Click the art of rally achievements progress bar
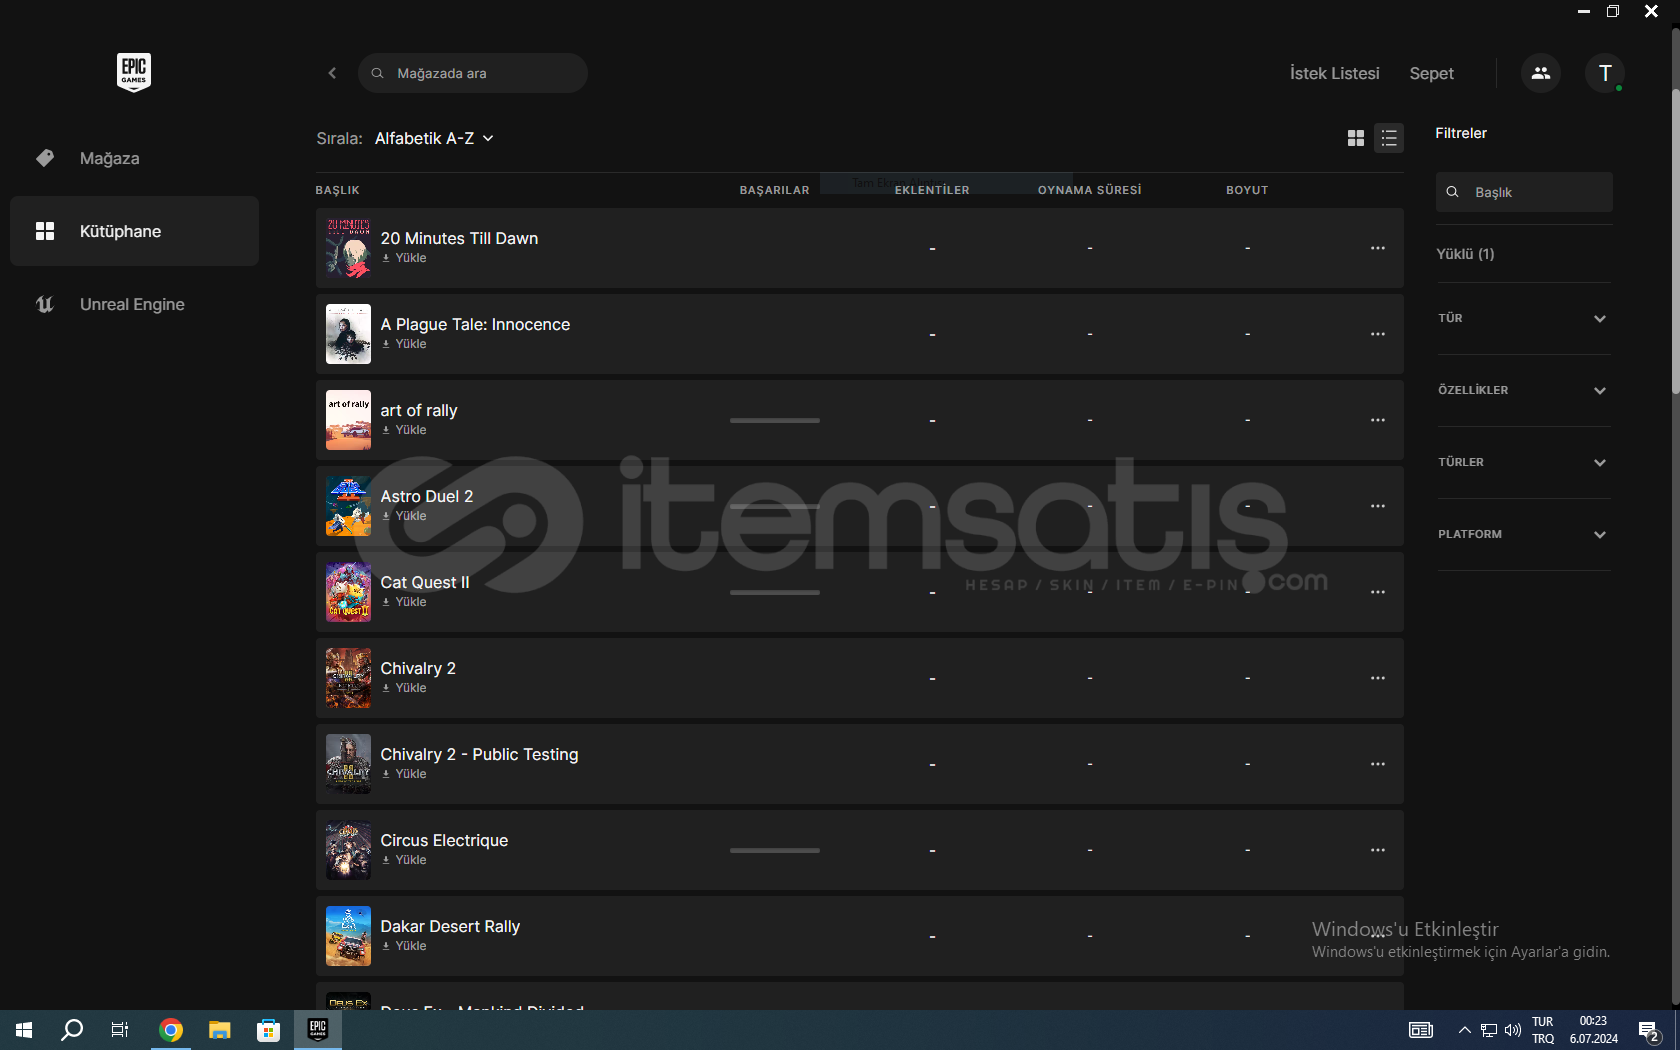 click(775, 420)
